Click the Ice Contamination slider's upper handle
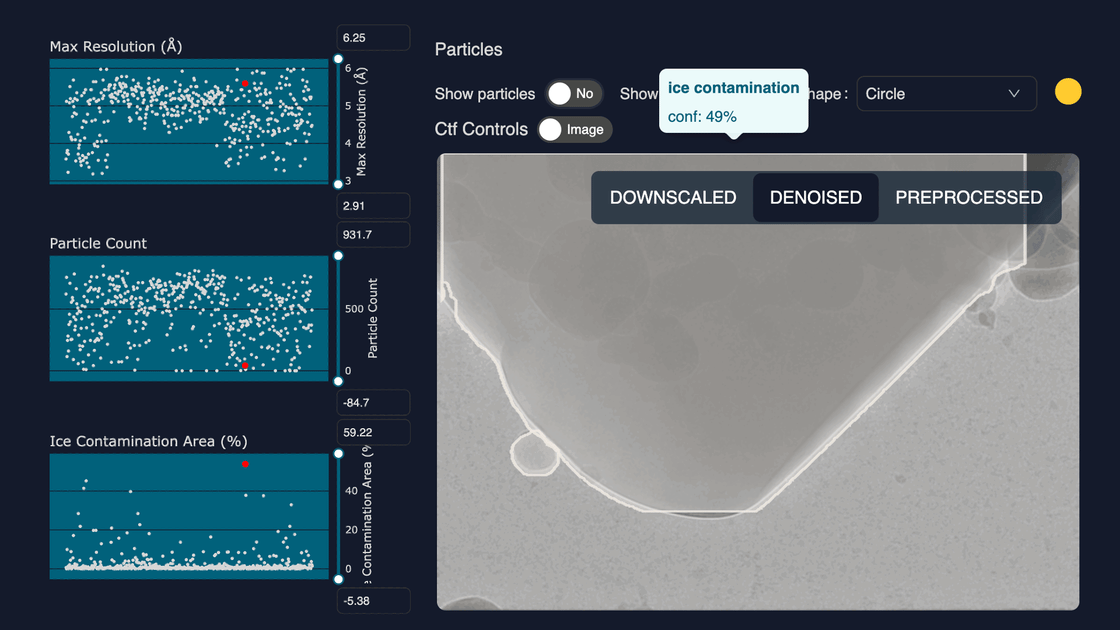Viewport: 1120px width, 630px height. pos(338,455)
